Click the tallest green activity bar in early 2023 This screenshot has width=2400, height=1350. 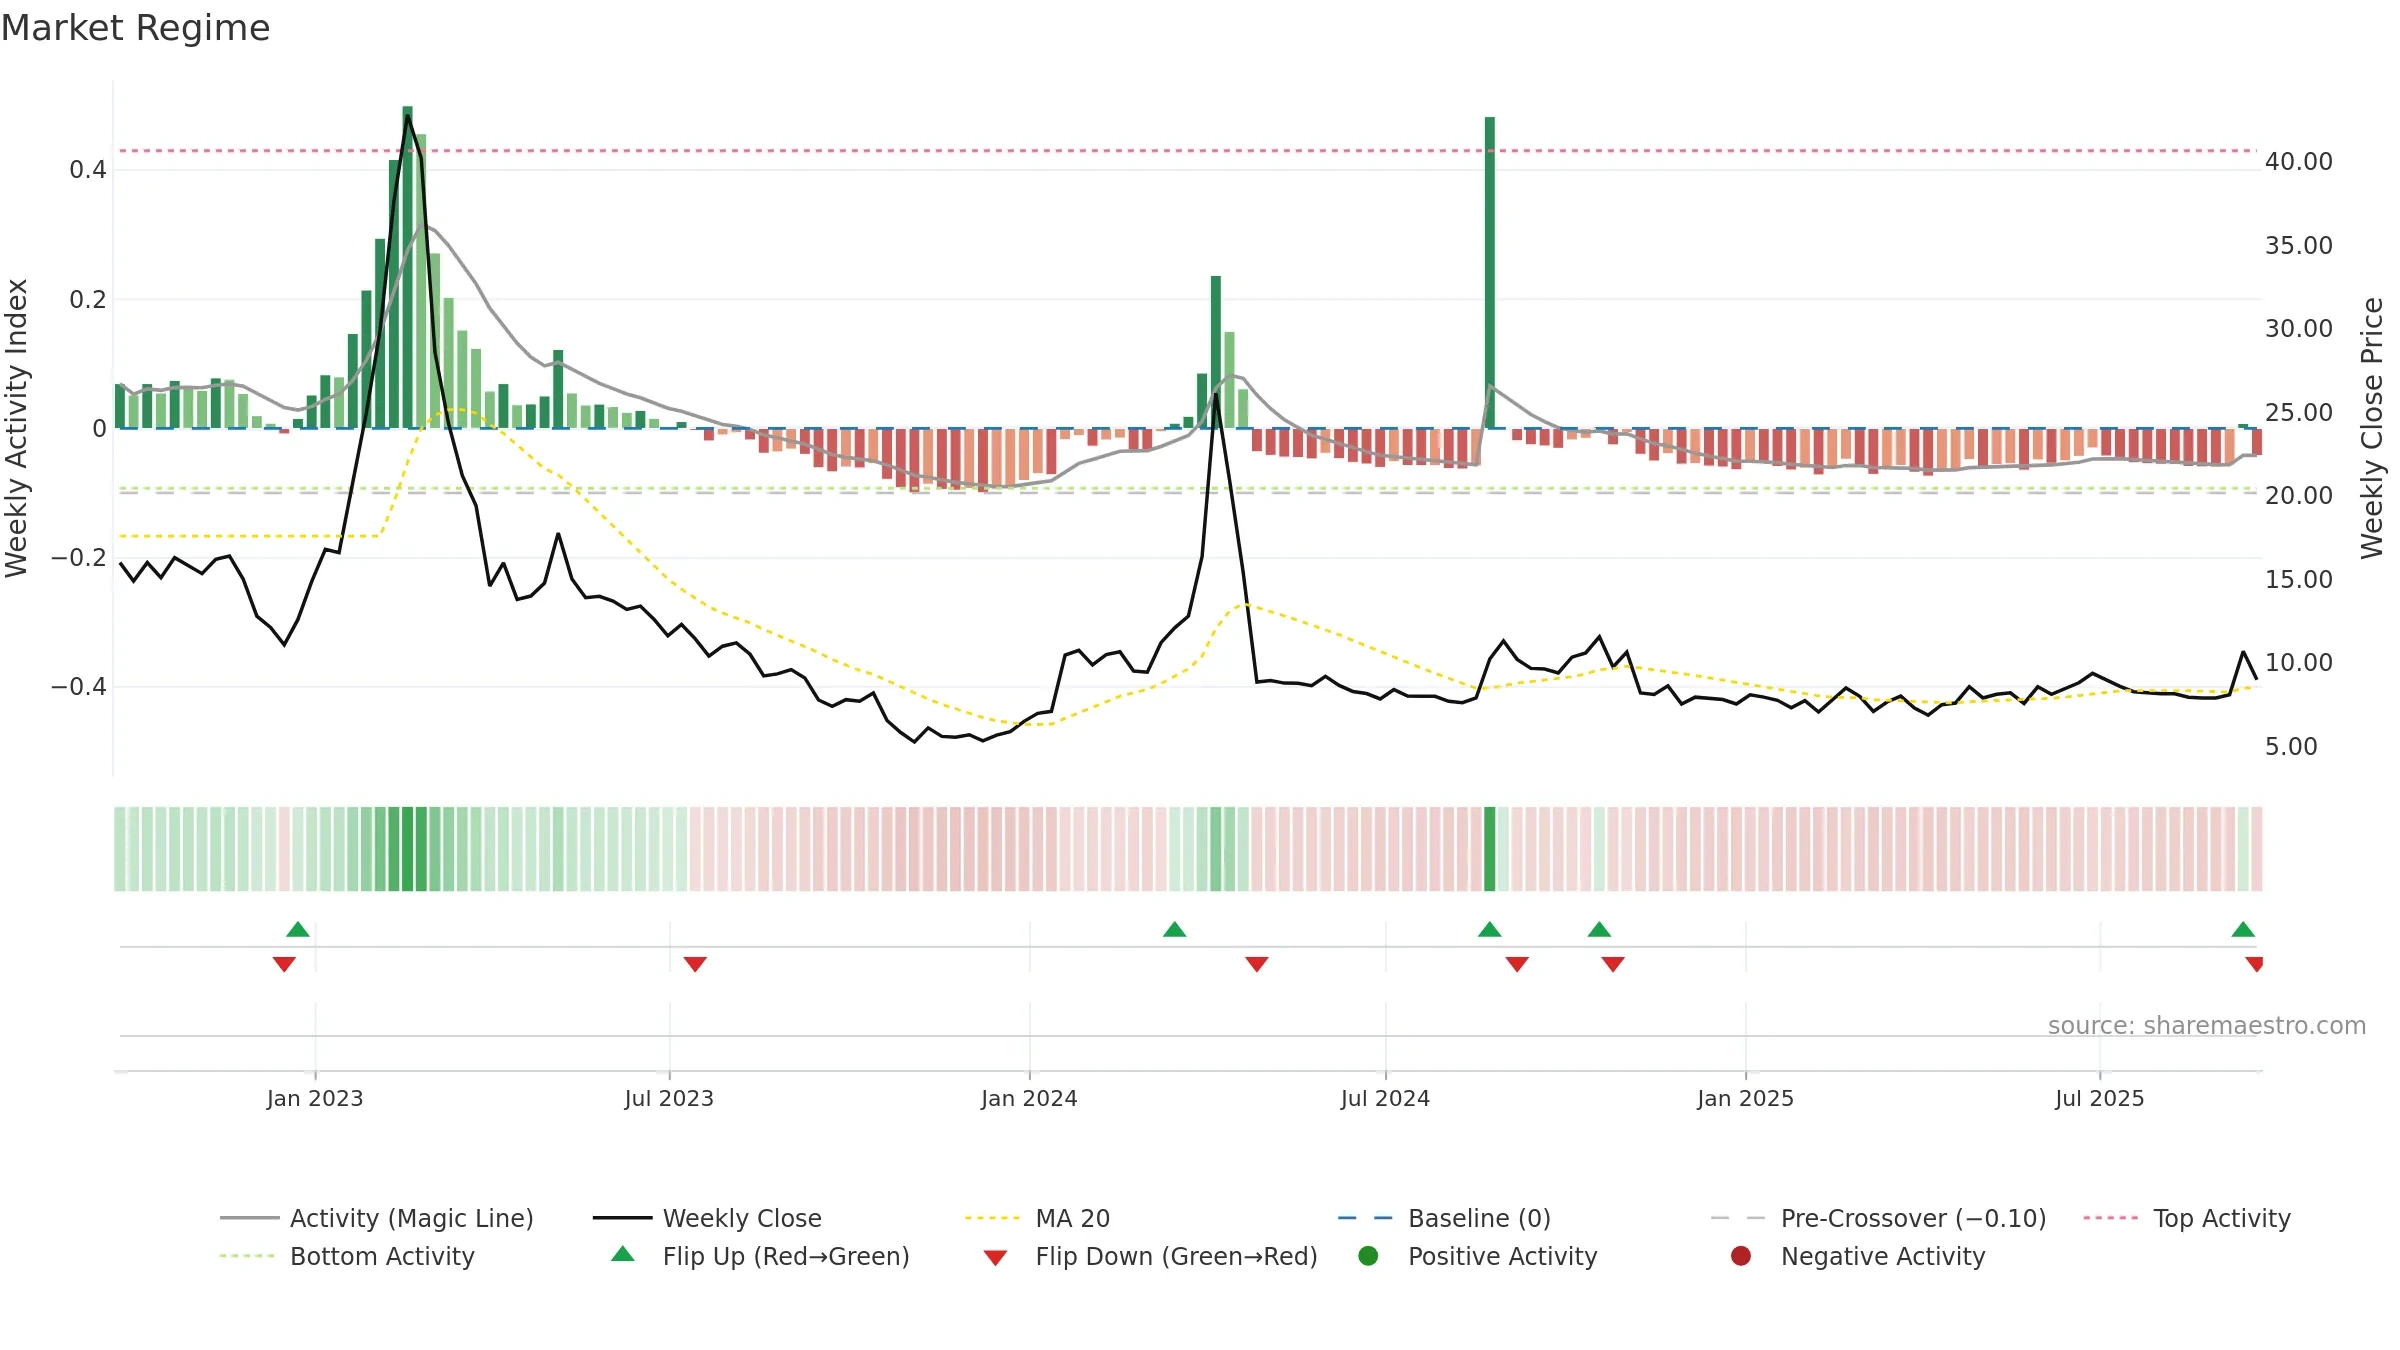pos(407,267)
